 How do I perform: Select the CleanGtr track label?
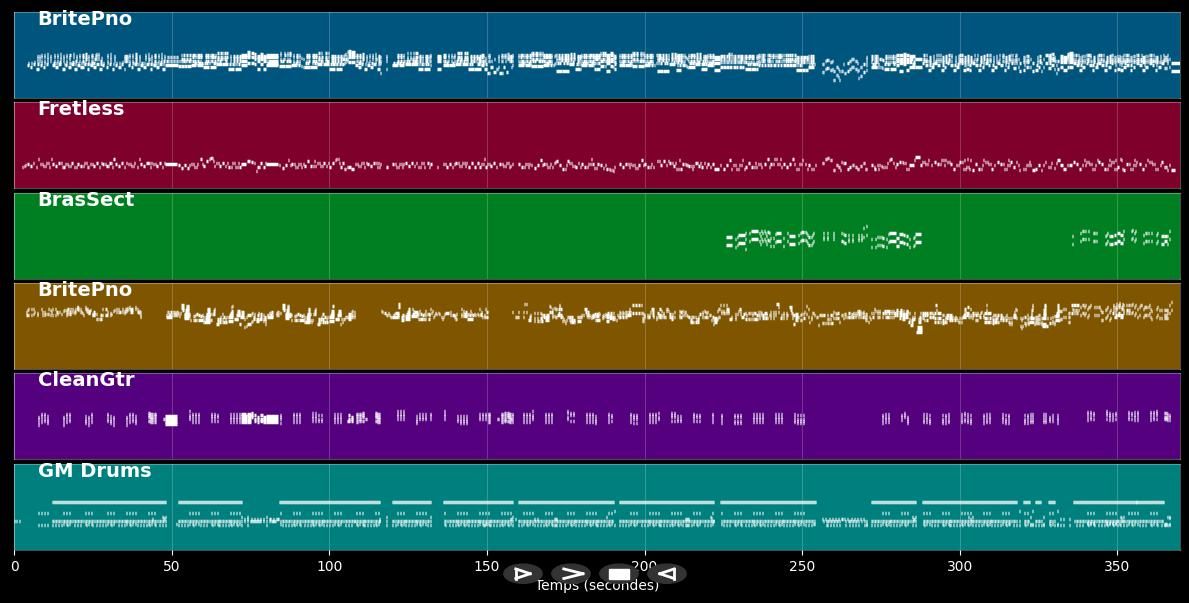[86, 380]
